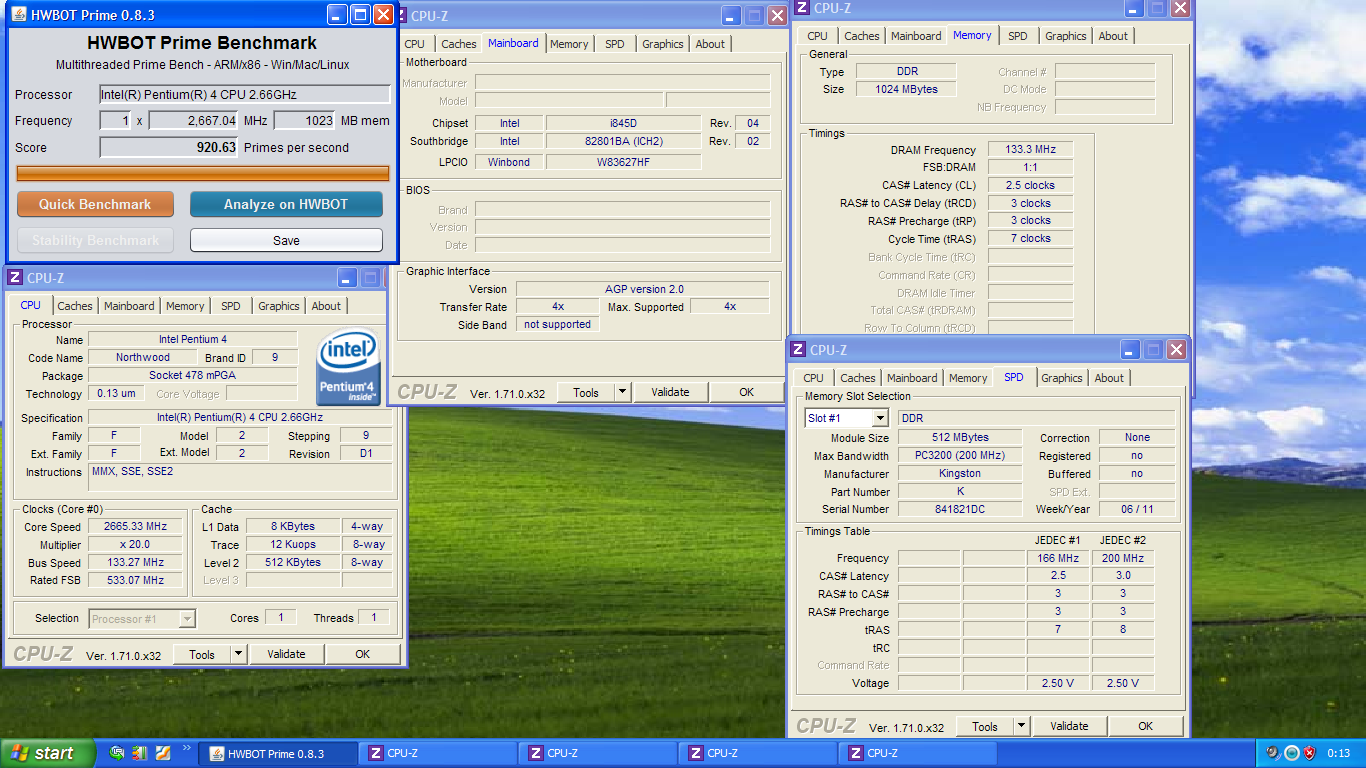The height and width of the screenshot is (768, 1366).
Task: Click the 82801BA (ICH2) southbridge value
Action: pos(624,141)
